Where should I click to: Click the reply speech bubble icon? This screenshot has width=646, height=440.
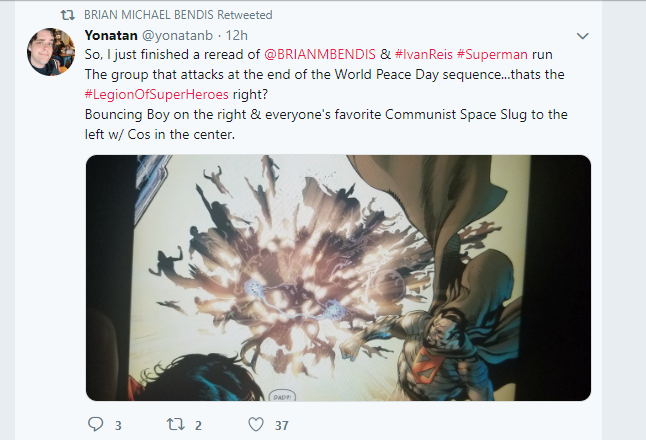pyautogui.click(x=96, y=424)
